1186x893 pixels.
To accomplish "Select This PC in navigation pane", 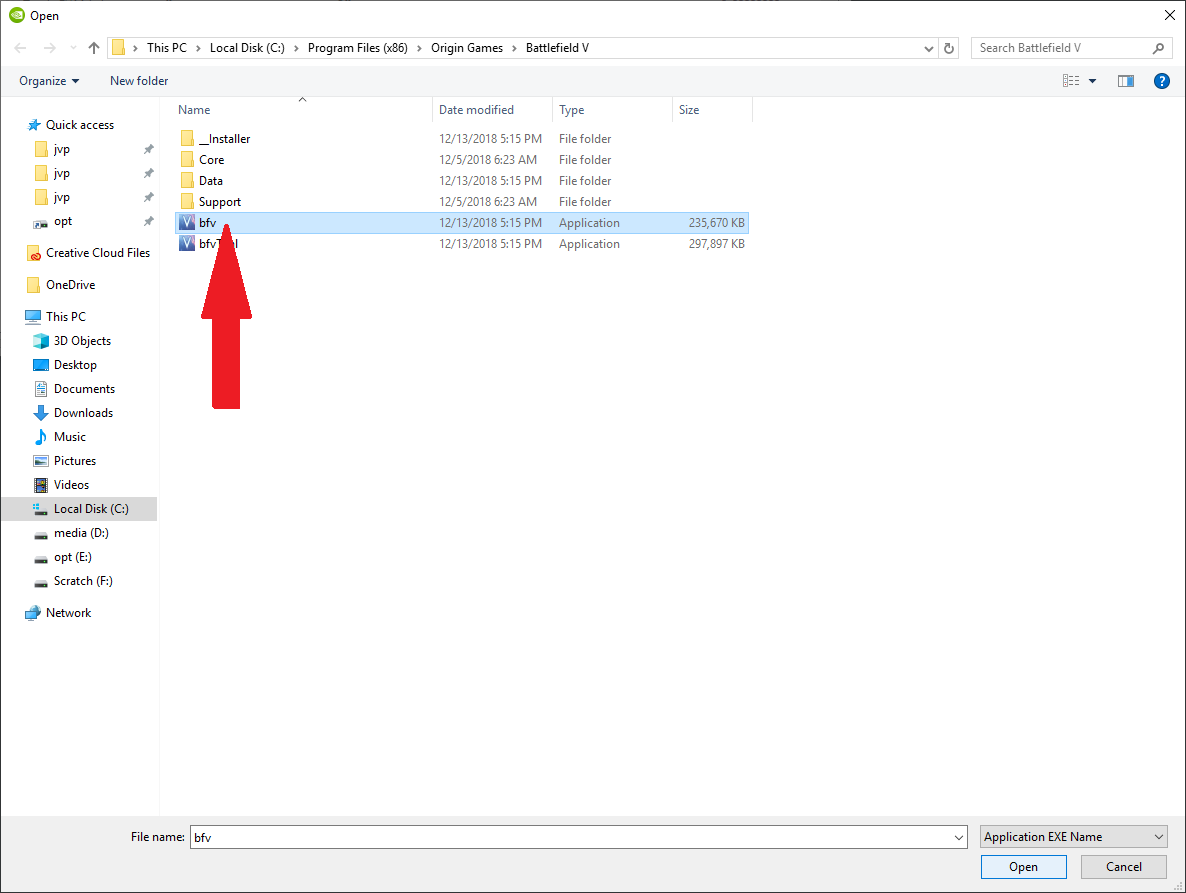I will tap(66, 317).
